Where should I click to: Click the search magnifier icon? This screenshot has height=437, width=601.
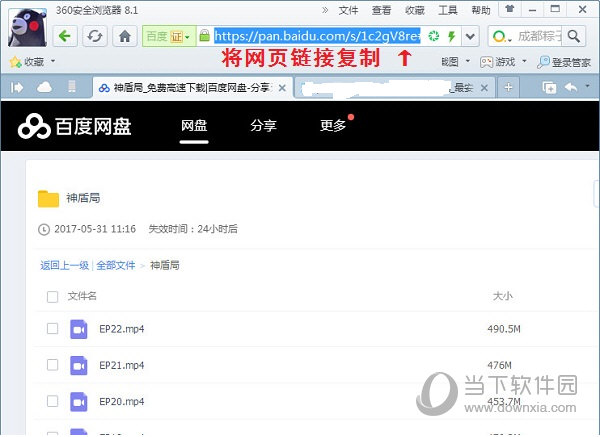point(574,36)
